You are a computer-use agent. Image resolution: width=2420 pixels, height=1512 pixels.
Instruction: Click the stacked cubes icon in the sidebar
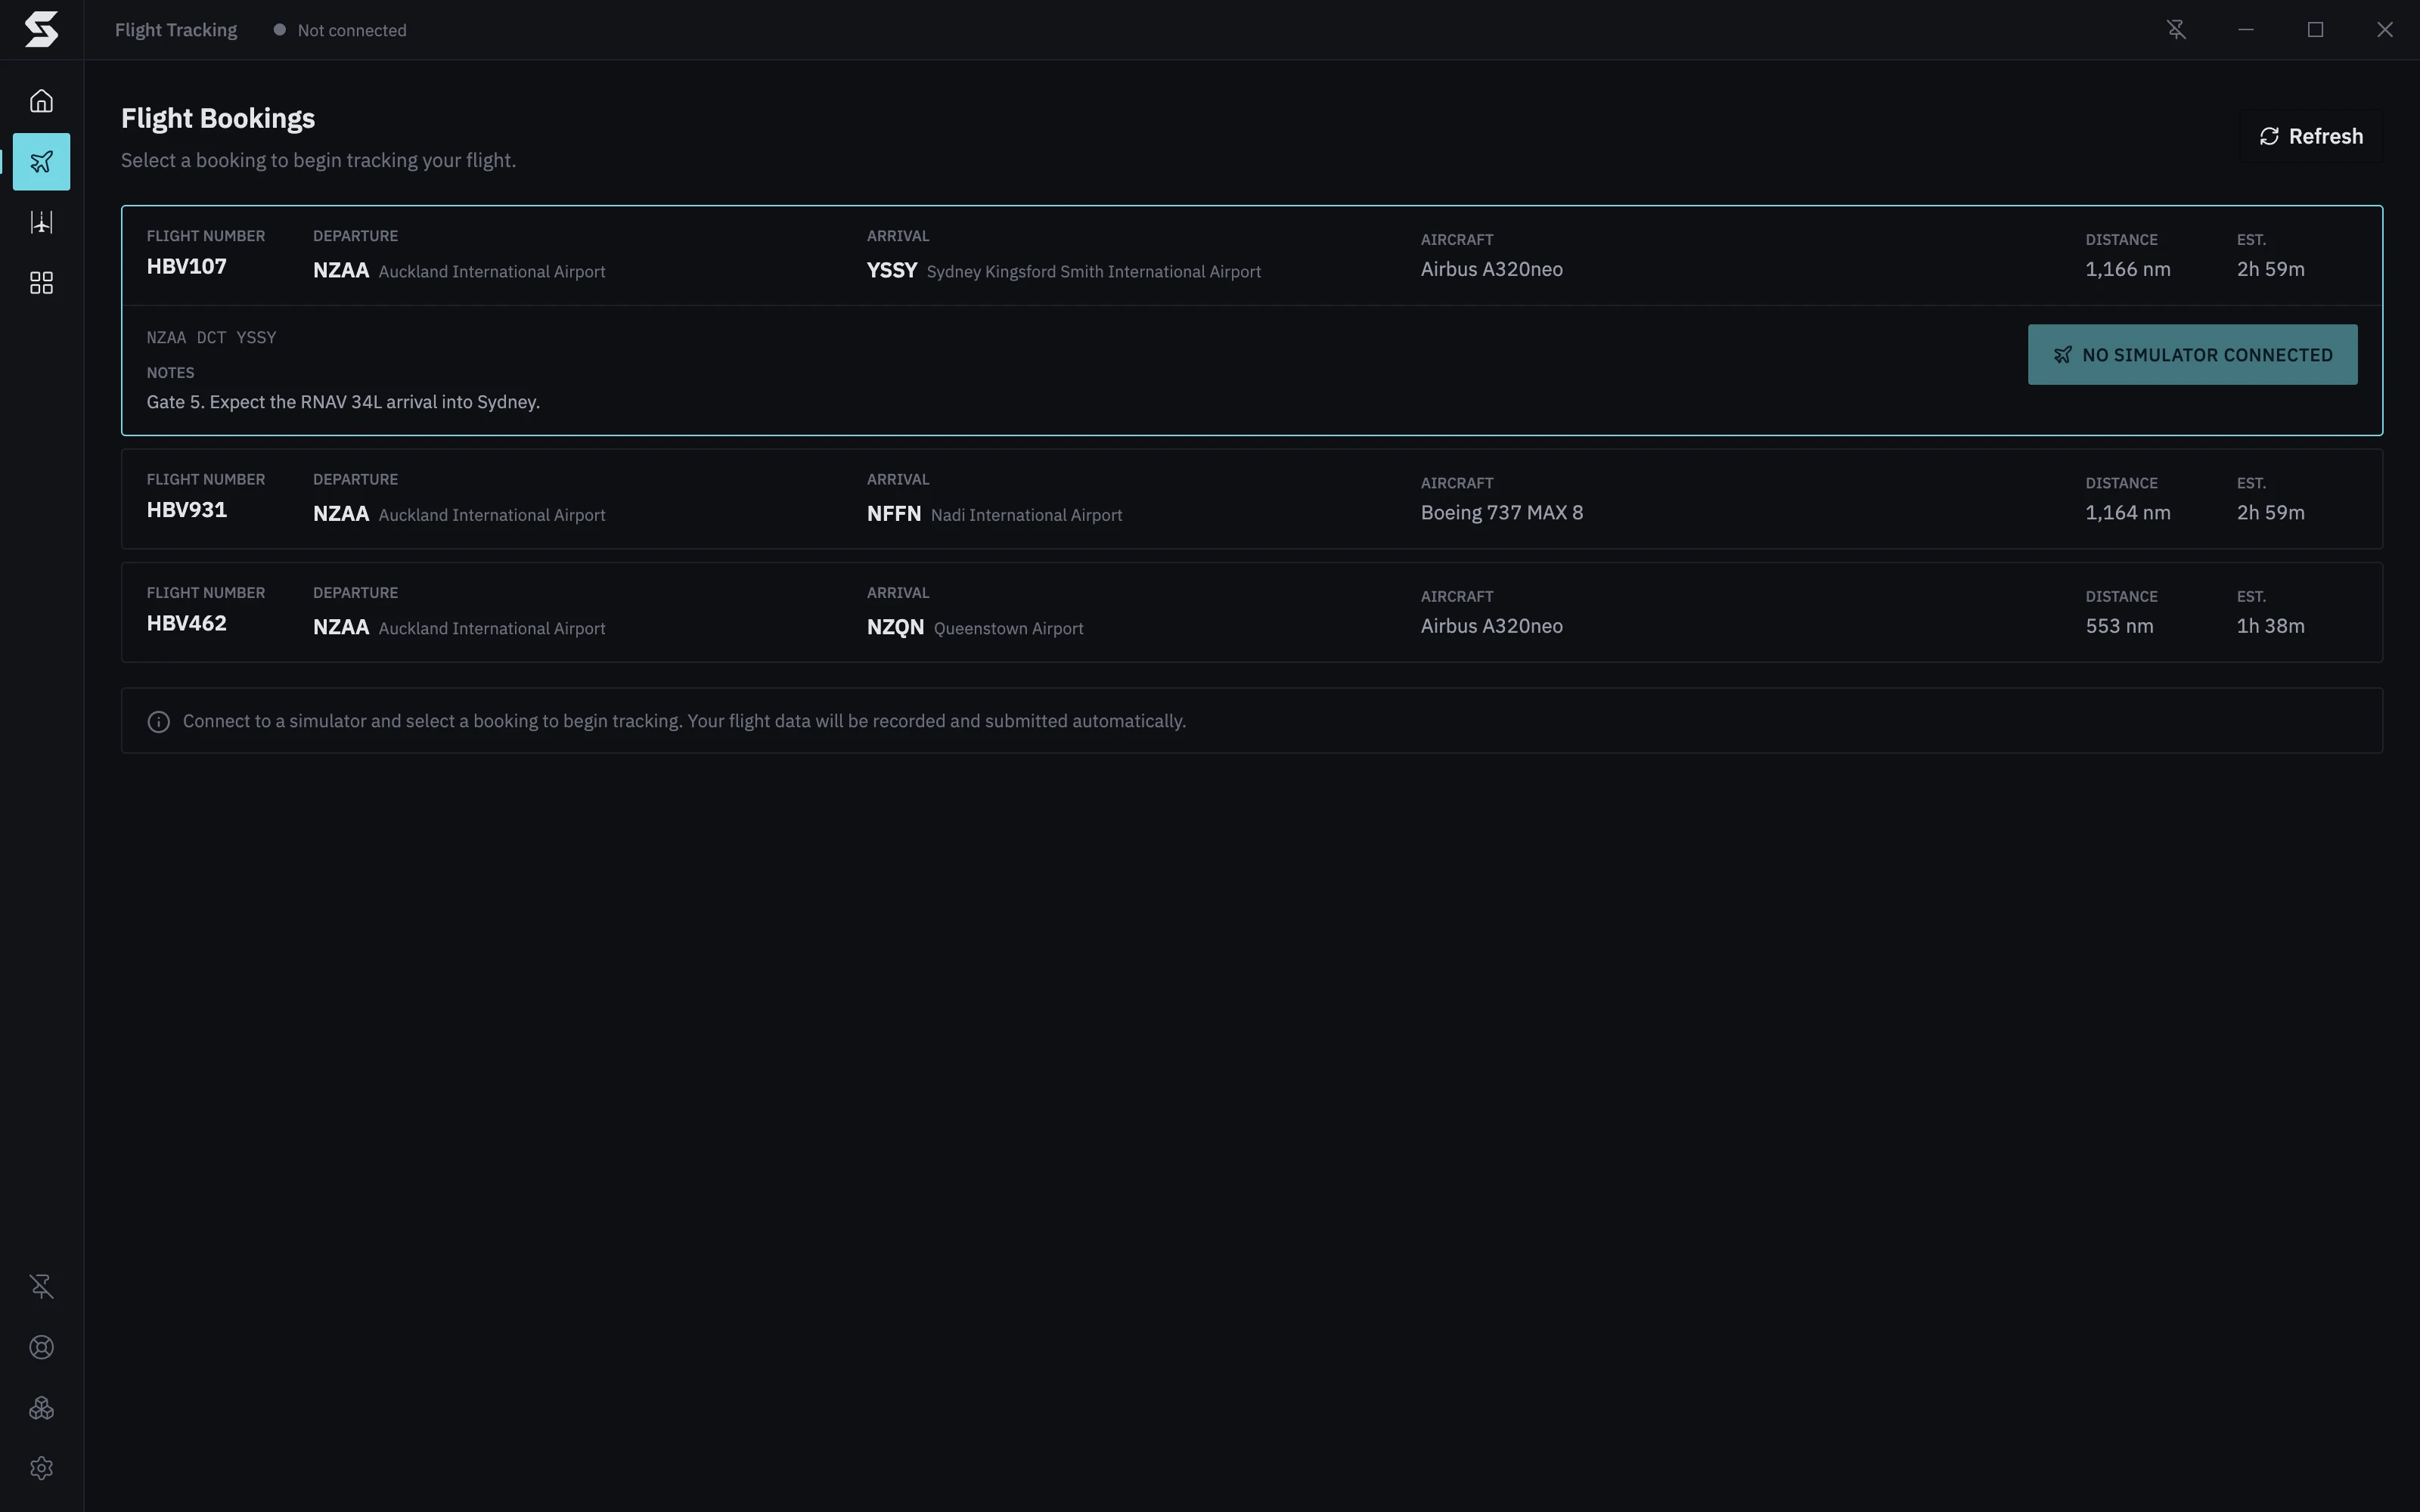click(41, 1408)
